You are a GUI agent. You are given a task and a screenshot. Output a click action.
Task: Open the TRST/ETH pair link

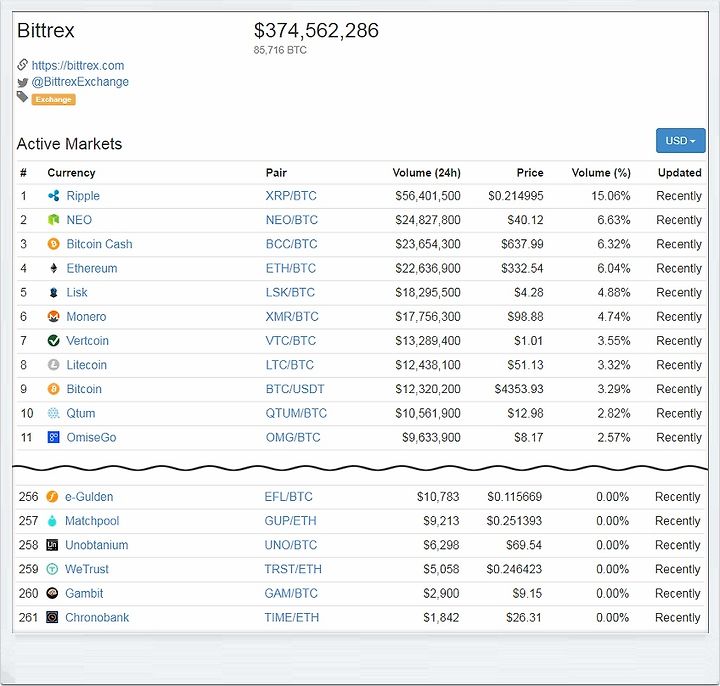click(x=293, y=569)
